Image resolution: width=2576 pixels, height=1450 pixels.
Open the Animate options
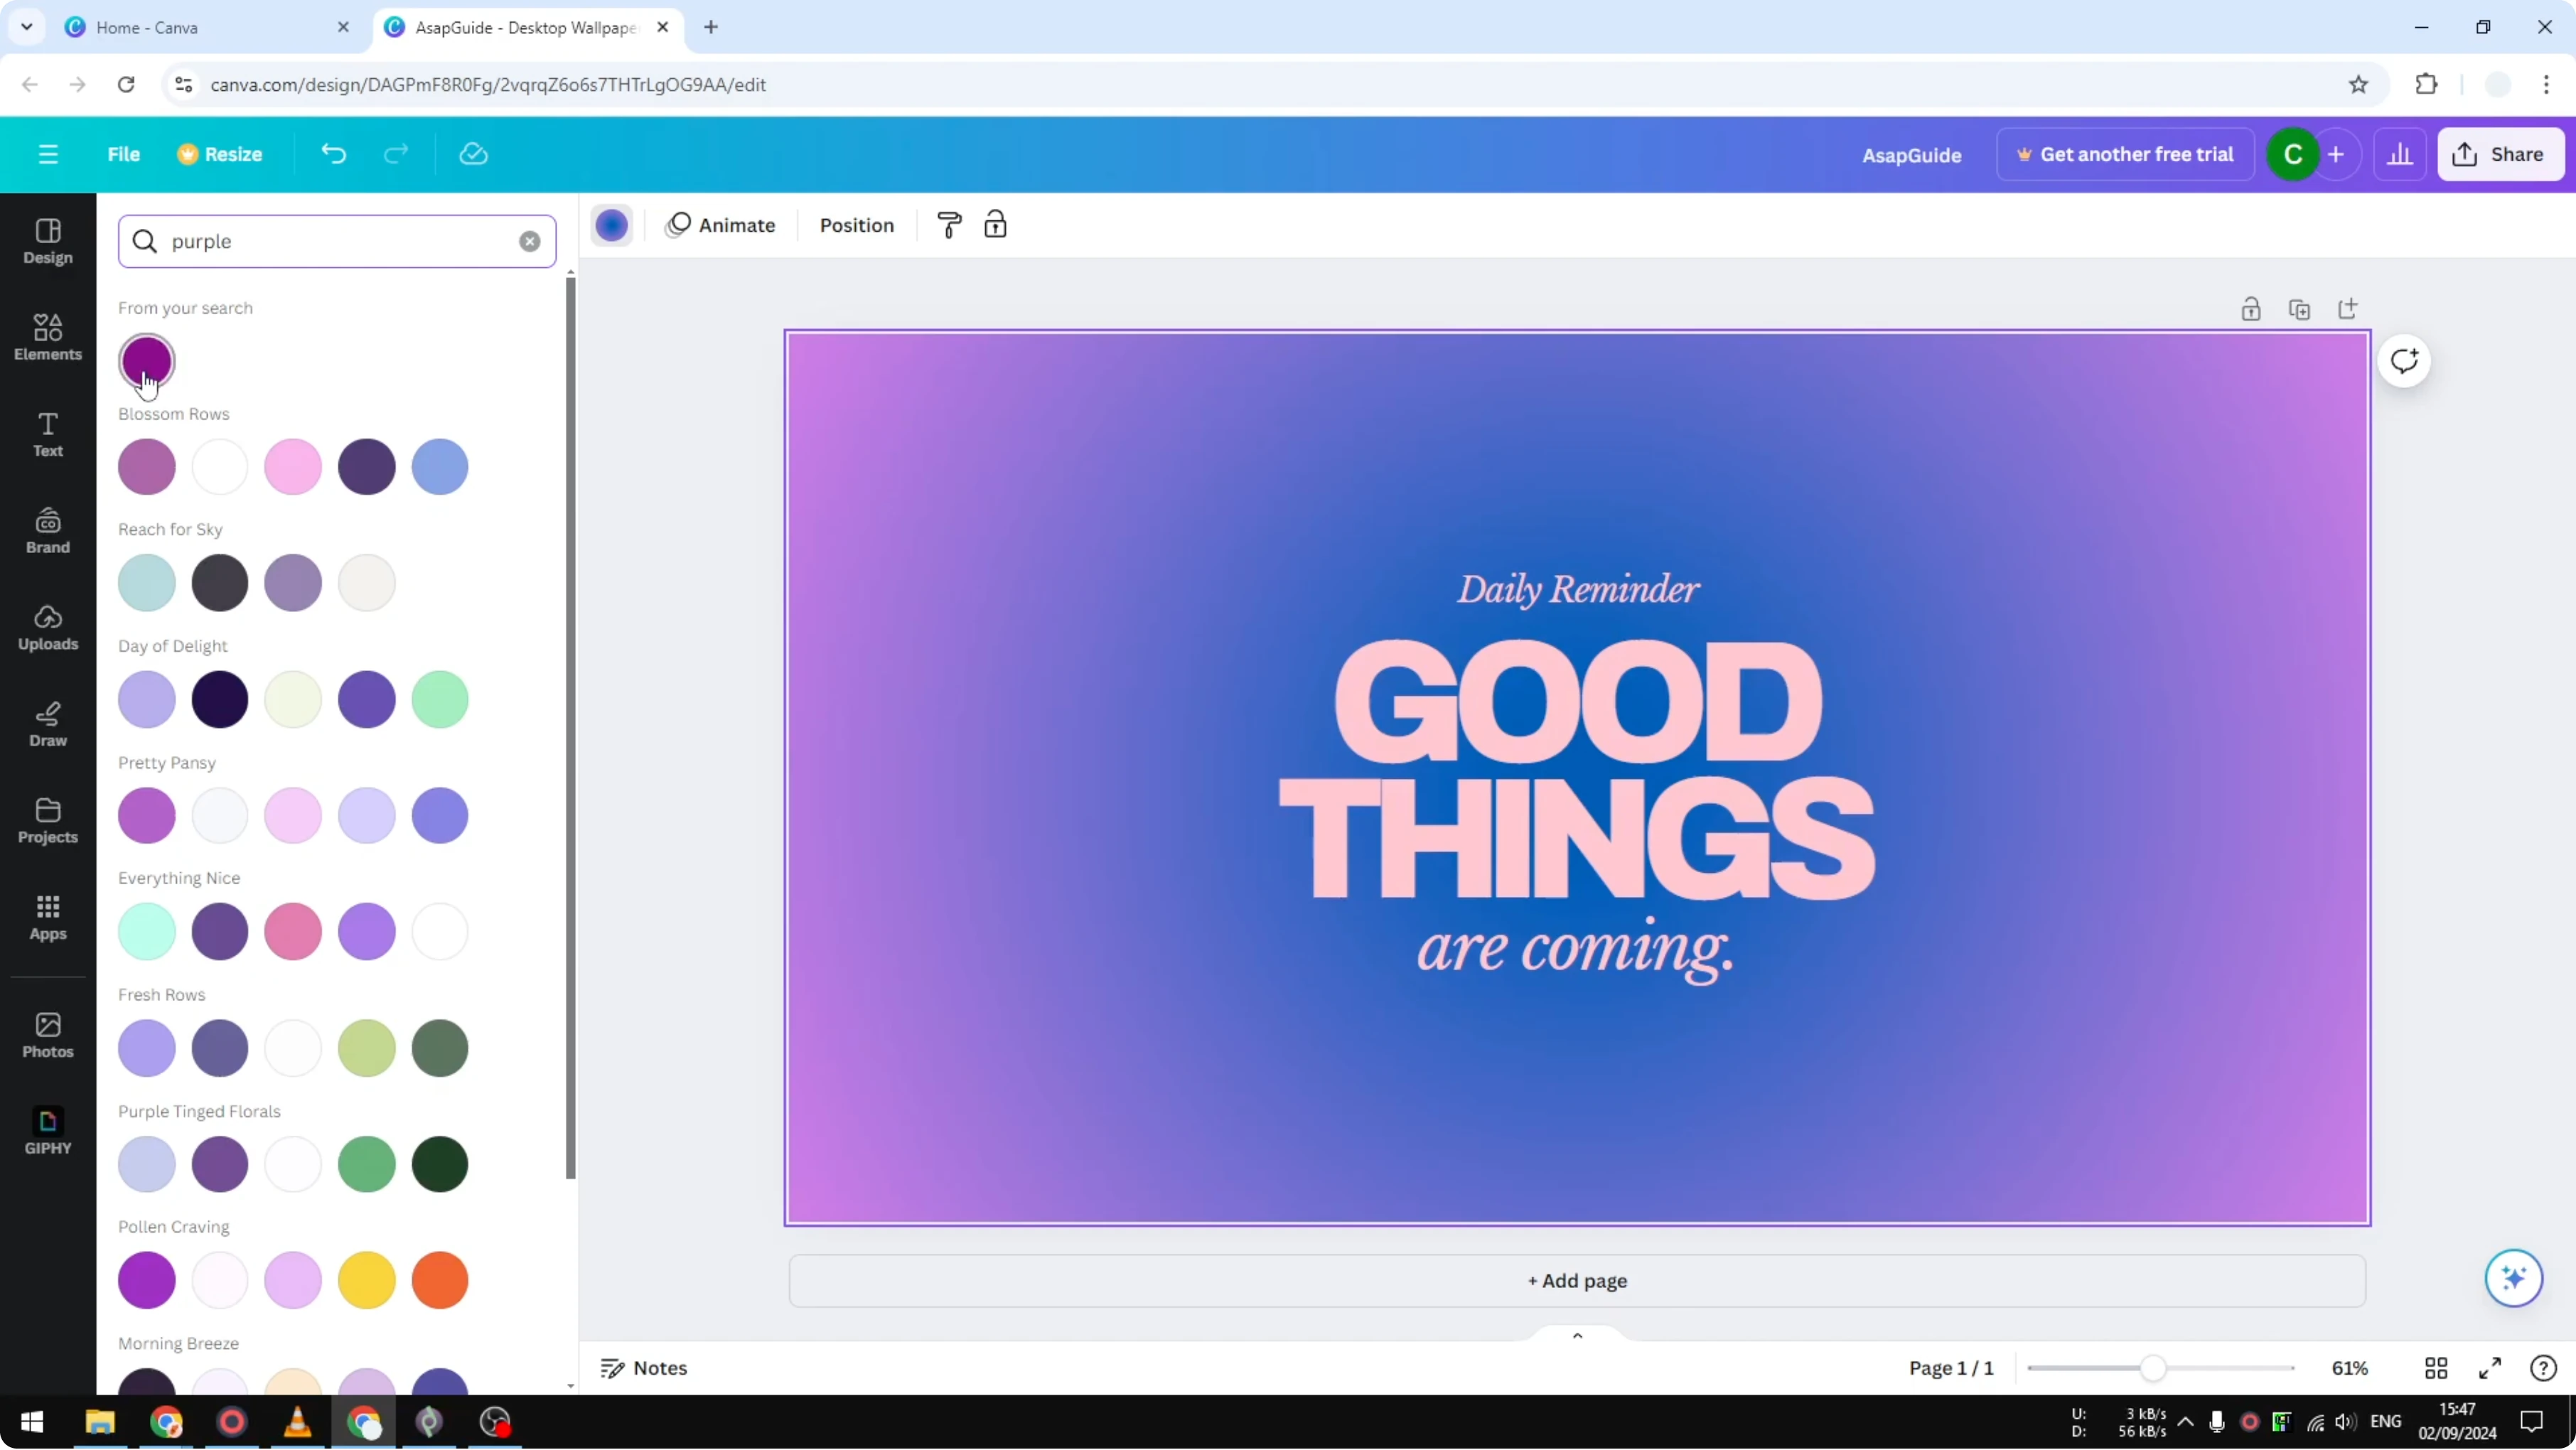point(721,225)
